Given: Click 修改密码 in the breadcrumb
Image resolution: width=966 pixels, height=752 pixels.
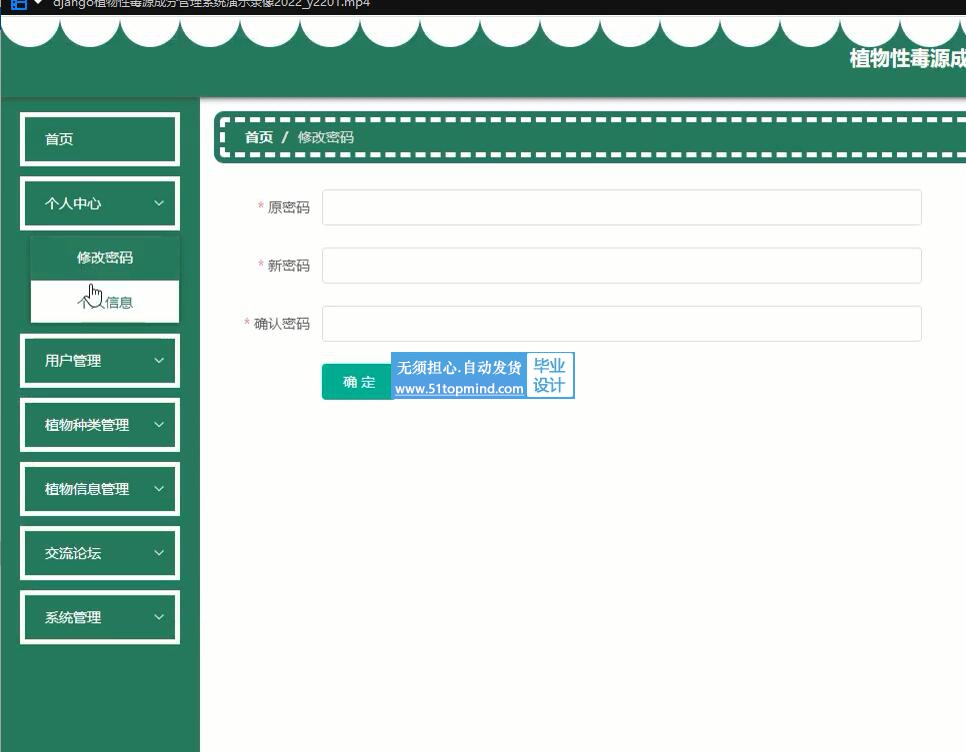Looking at the screenshot, I should click(x=326, y=137).
